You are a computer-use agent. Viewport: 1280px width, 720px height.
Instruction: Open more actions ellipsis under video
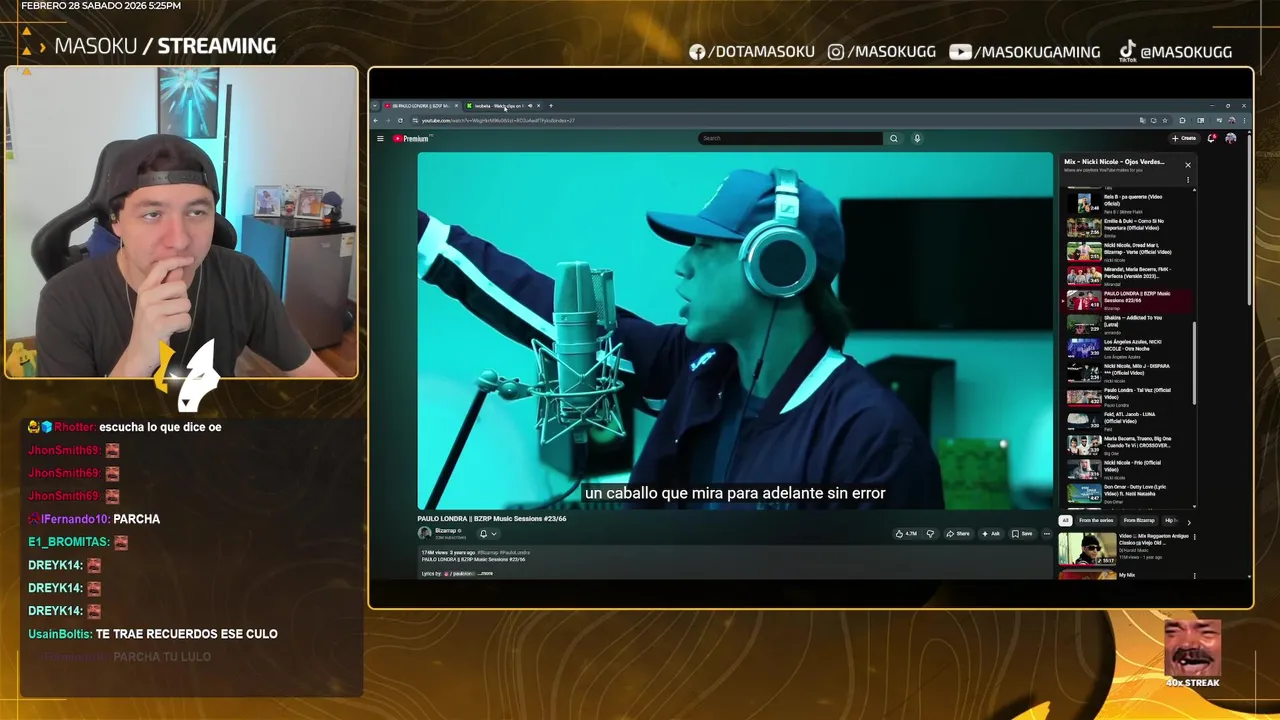point(1047,534)
